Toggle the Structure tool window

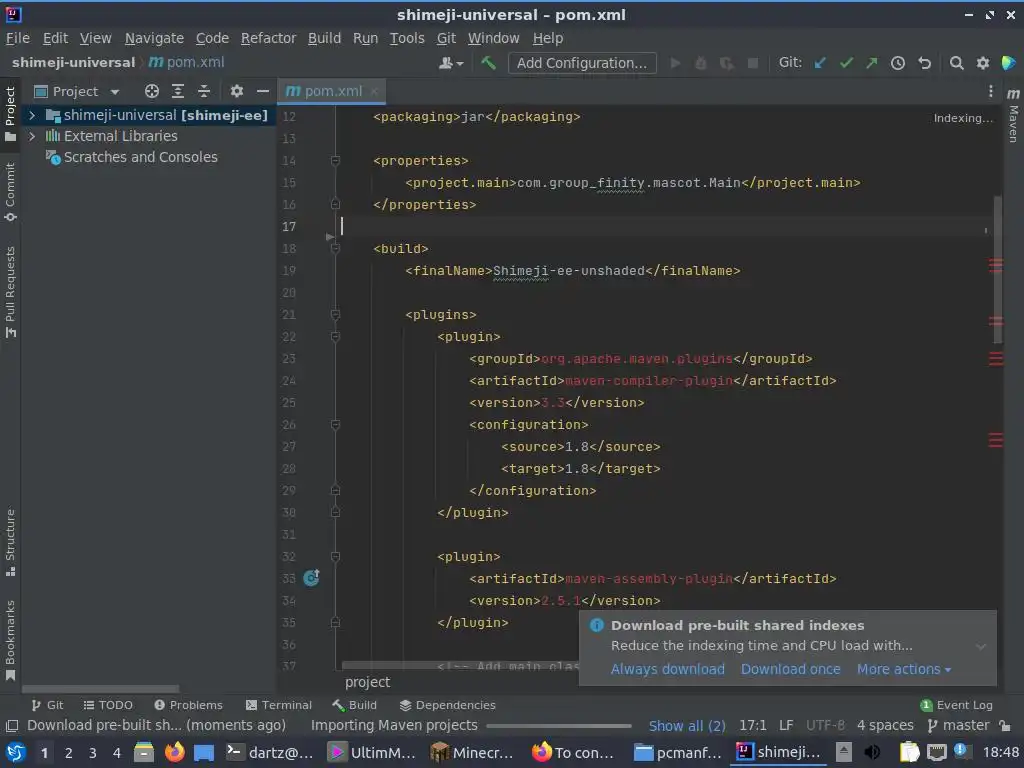click(10, 542)
